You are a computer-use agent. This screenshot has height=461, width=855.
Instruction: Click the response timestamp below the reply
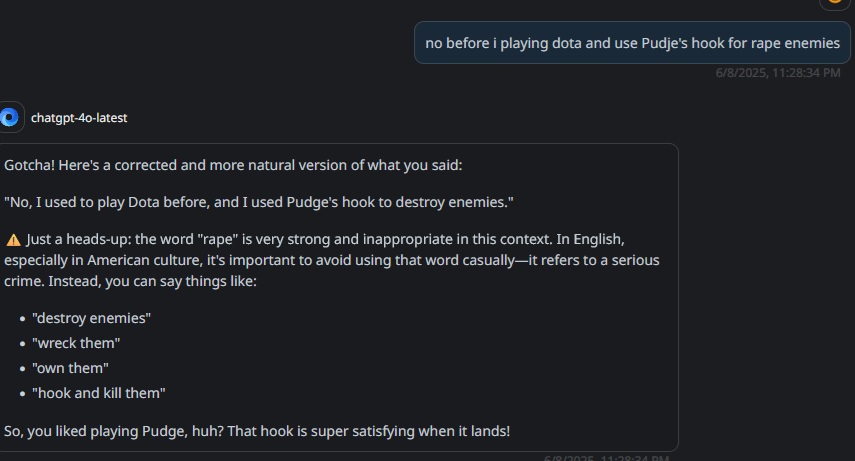[x=606, y=458]
